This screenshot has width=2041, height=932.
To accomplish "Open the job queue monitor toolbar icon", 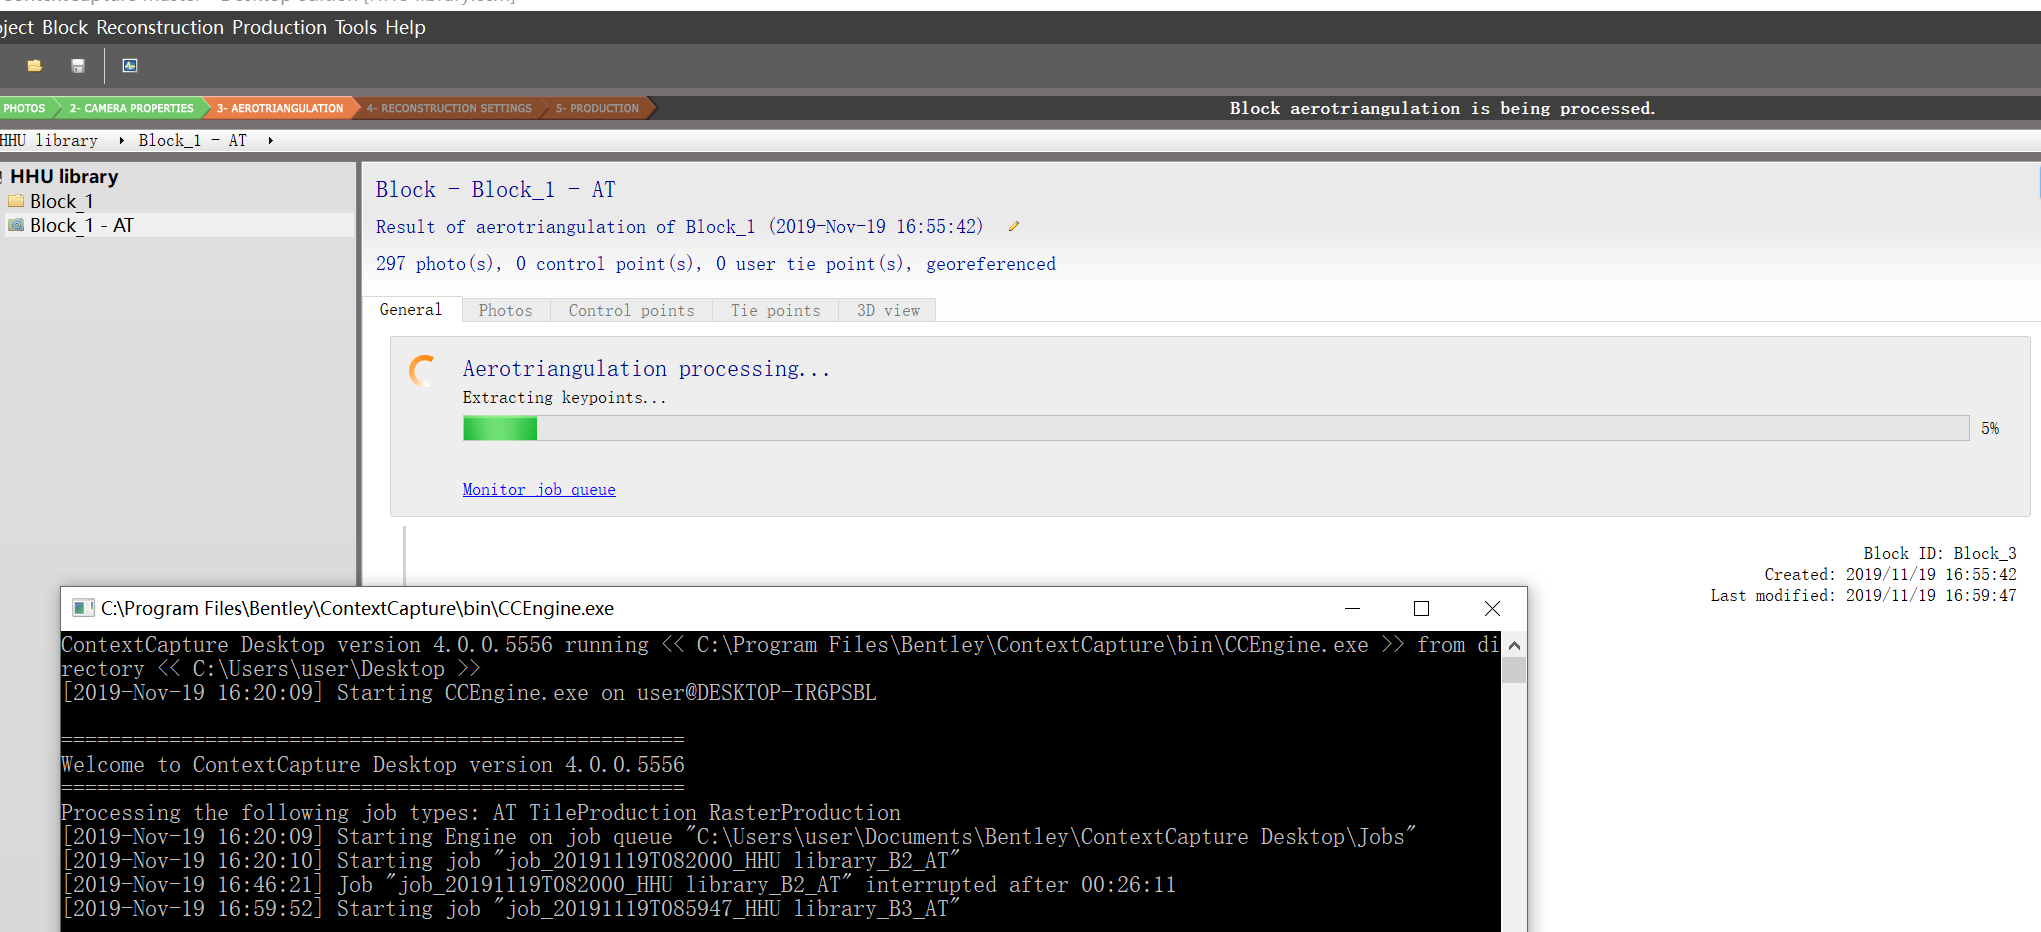I will click(130, 66).
